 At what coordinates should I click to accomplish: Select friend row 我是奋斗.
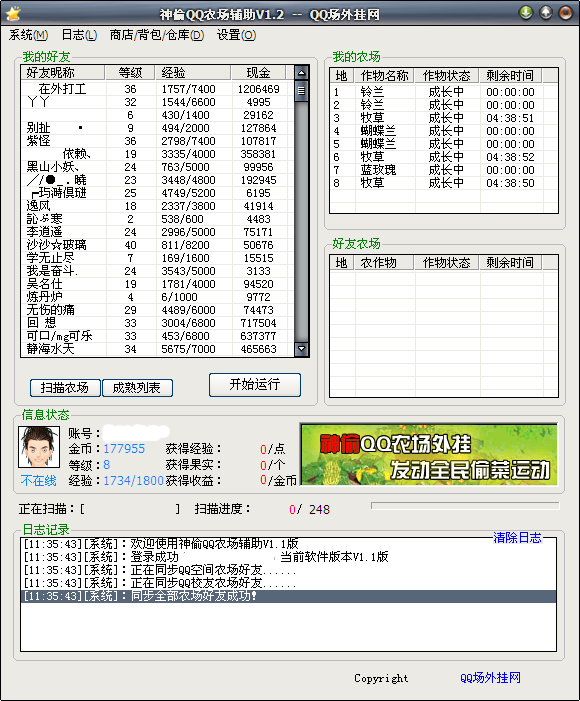(157, 270)
